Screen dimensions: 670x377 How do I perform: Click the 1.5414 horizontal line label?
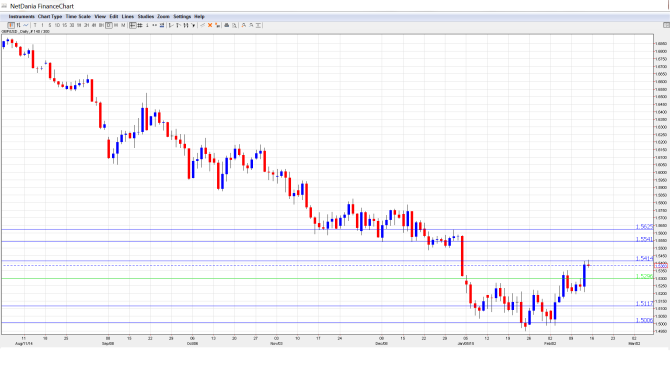(x=644, y=258)
